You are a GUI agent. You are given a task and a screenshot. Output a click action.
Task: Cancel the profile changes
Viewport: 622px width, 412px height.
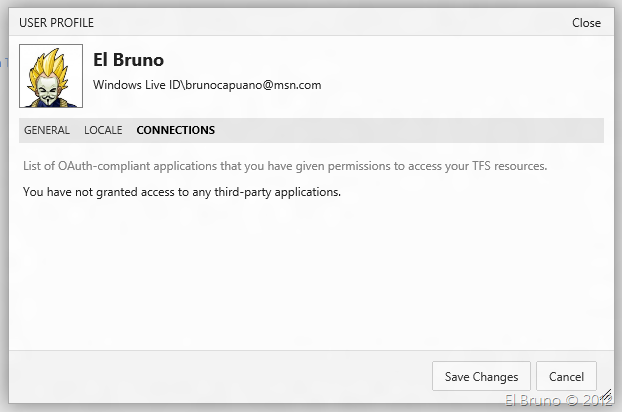(566, 377)
